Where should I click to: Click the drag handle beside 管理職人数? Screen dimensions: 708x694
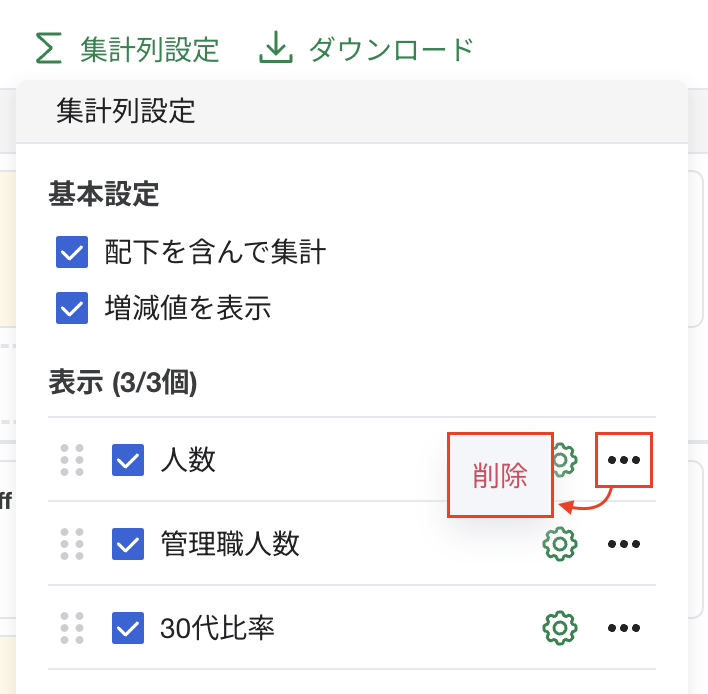[72, 544]
